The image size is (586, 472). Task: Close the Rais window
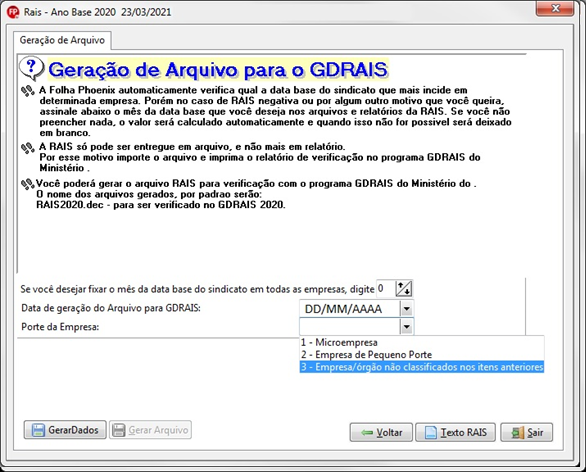click(555, 8)
